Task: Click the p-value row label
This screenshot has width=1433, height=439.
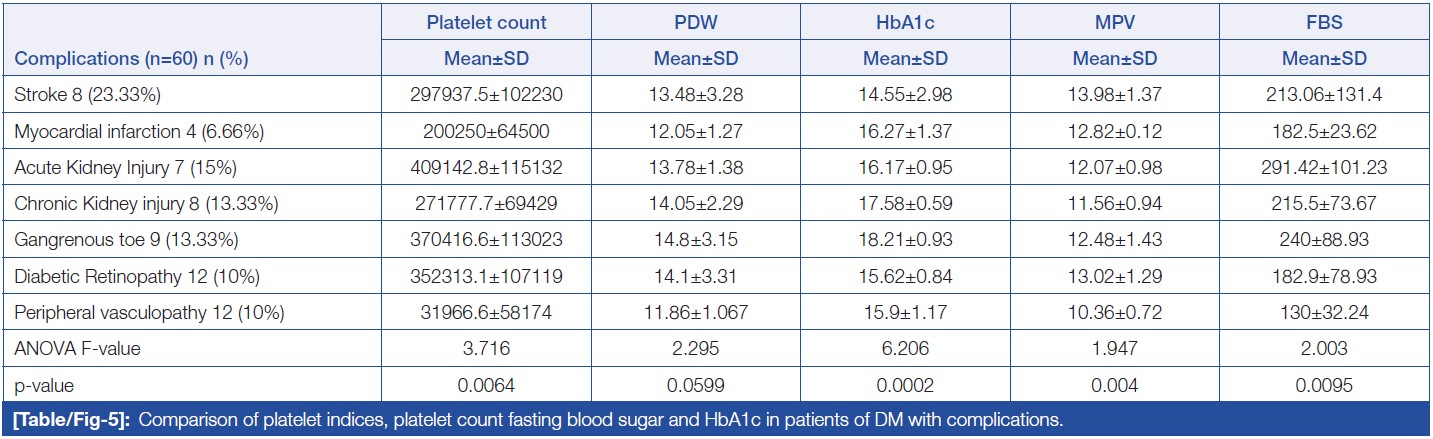Action: point(44,385)
